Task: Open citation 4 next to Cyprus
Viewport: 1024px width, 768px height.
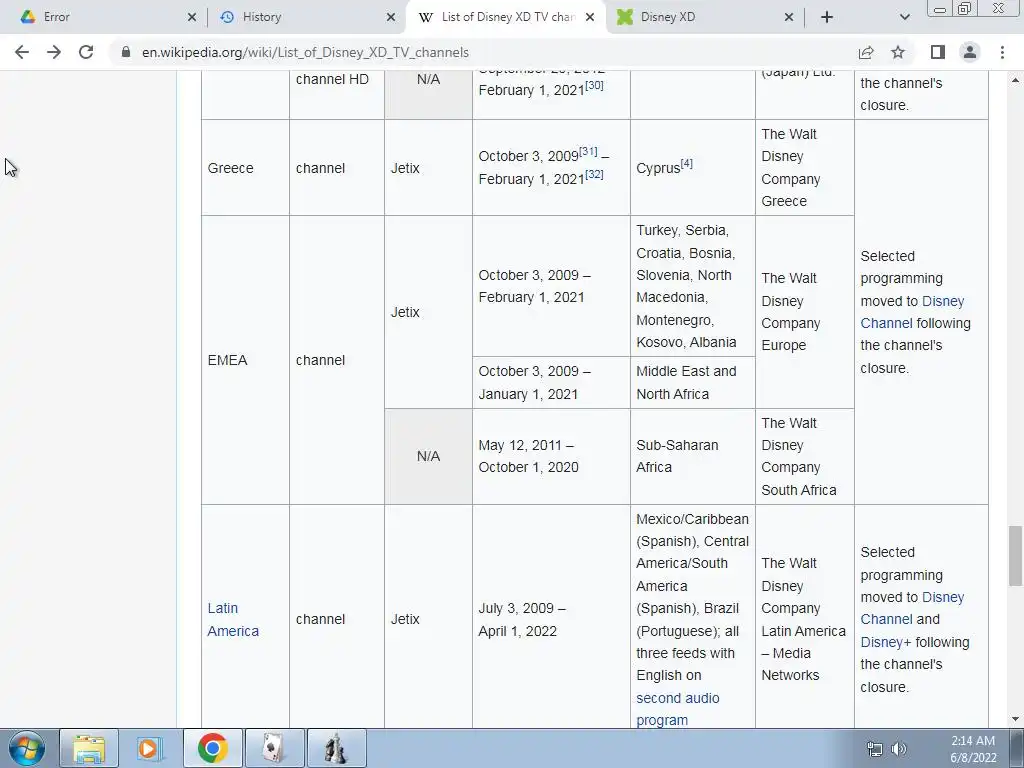Action: coord(686,163)
